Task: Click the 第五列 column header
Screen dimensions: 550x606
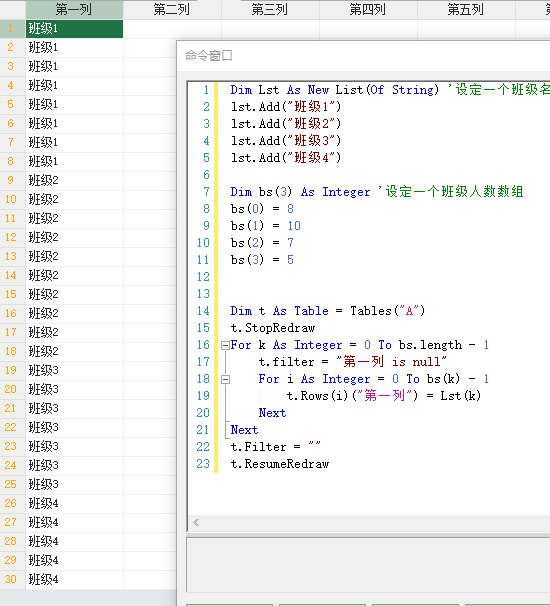Action: pos(466,9)
